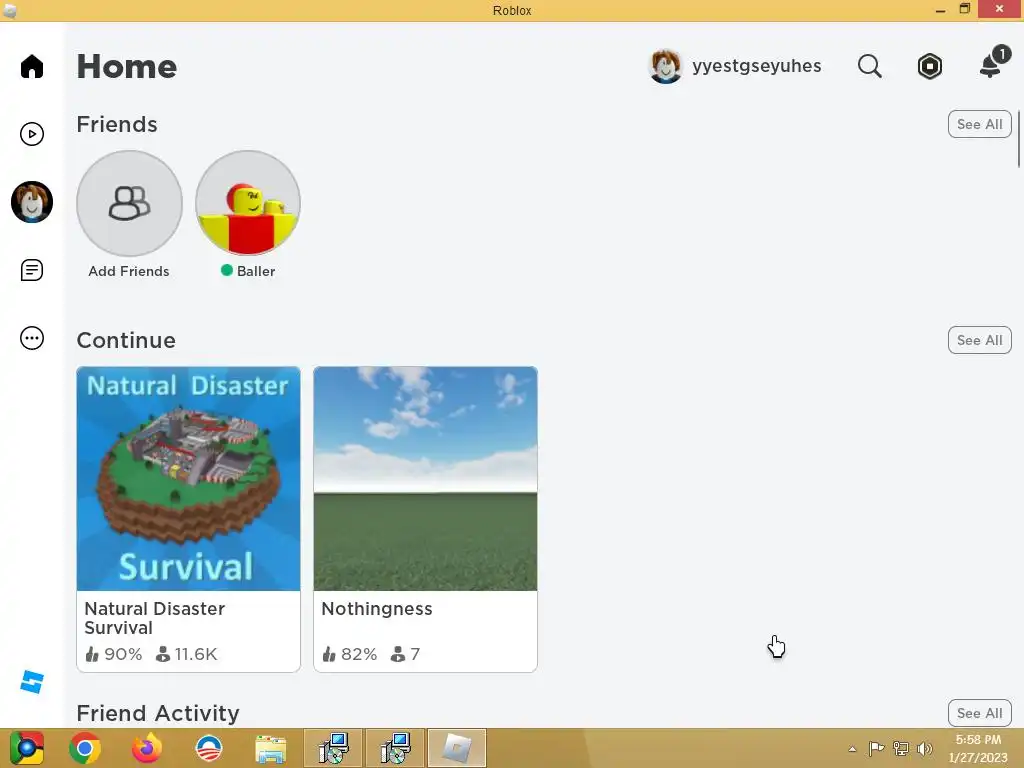Click the volume speaker tray icon
The image size is (1024, 768).
point(925,748)
